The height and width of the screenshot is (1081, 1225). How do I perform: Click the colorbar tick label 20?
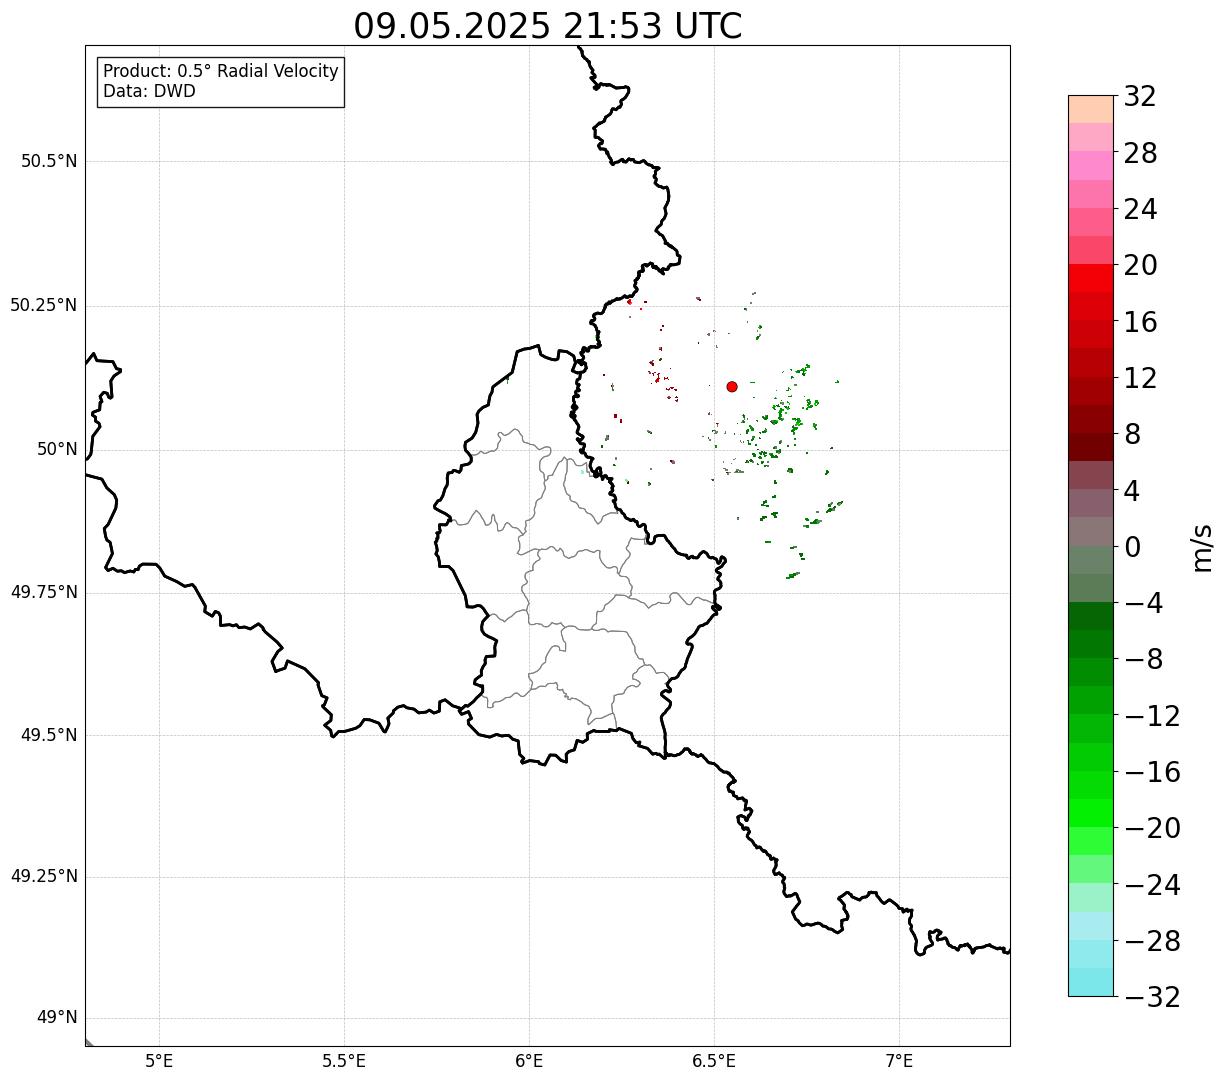click(x=1140, y=266)
